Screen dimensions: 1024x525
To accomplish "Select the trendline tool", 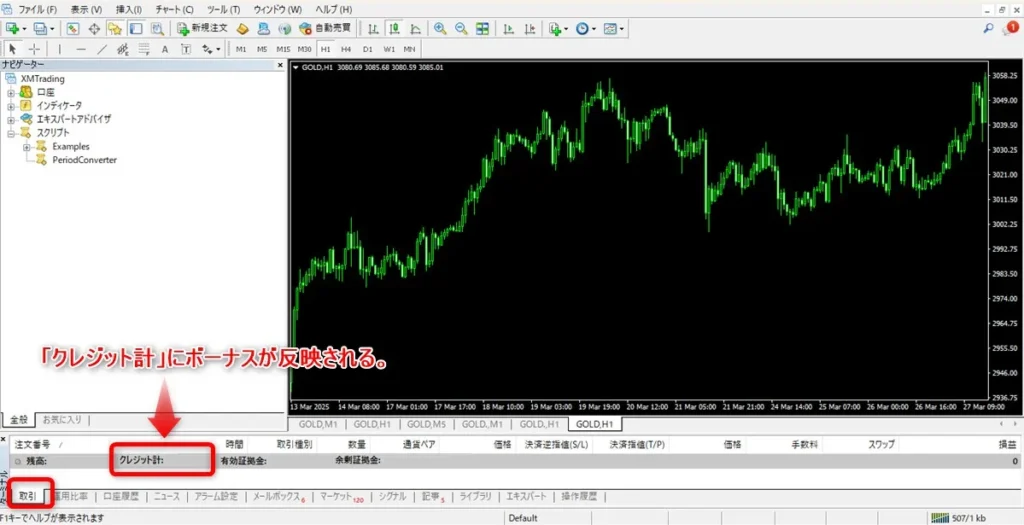I will pos(102,49).
